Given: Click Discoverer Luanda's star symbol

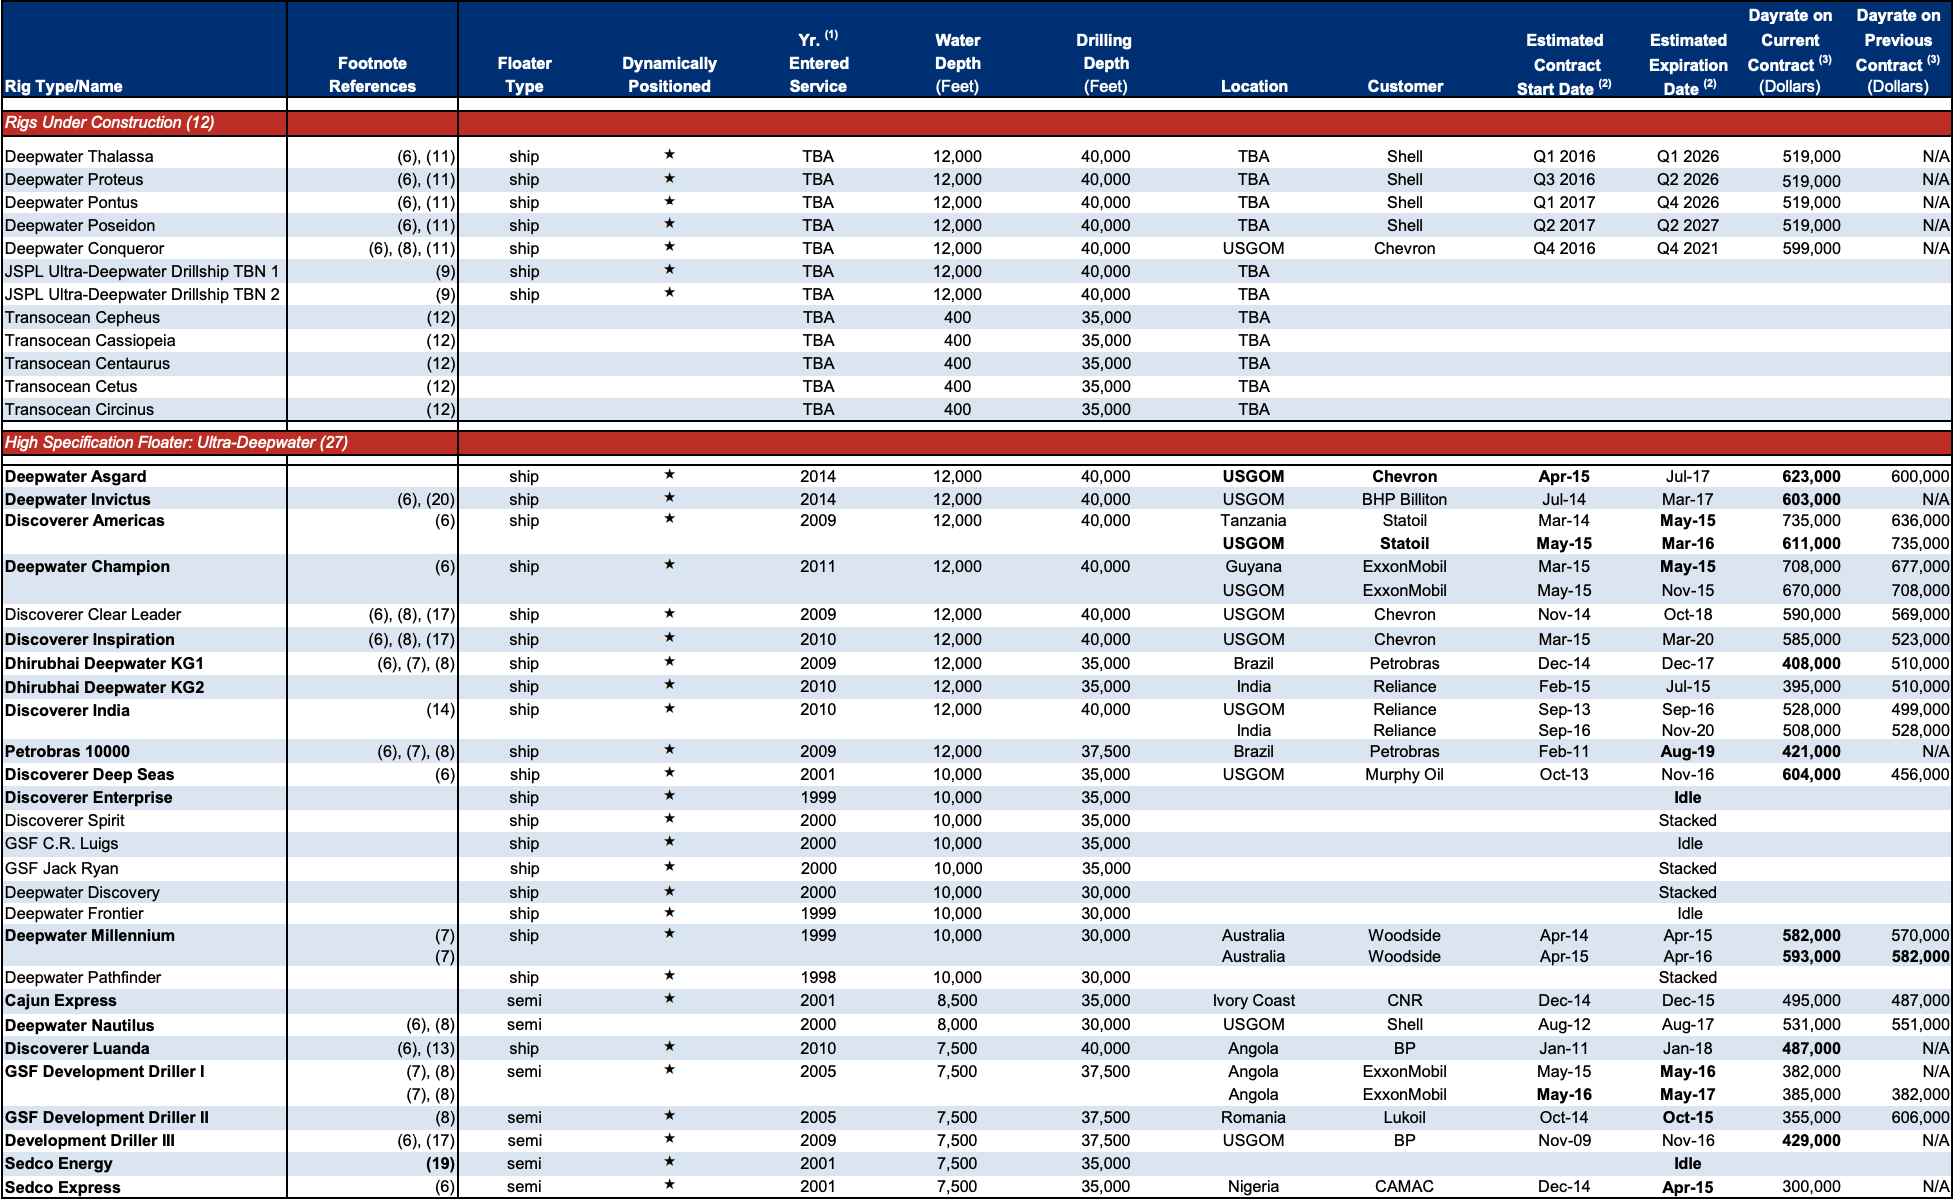Looking at the screenshot, I should (669, 1047).
